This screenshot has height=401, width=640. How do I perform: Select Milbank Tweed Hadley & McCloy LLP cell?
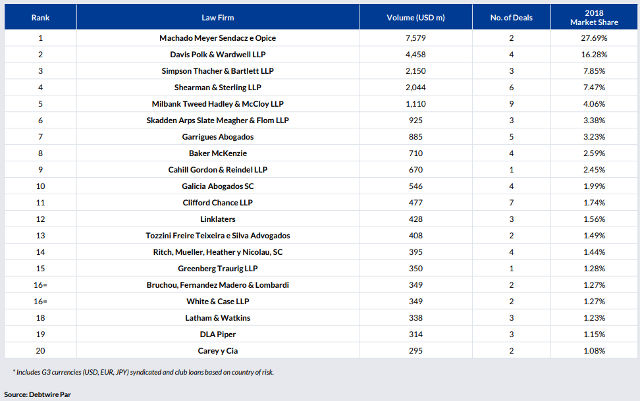[x=218, y=104]
